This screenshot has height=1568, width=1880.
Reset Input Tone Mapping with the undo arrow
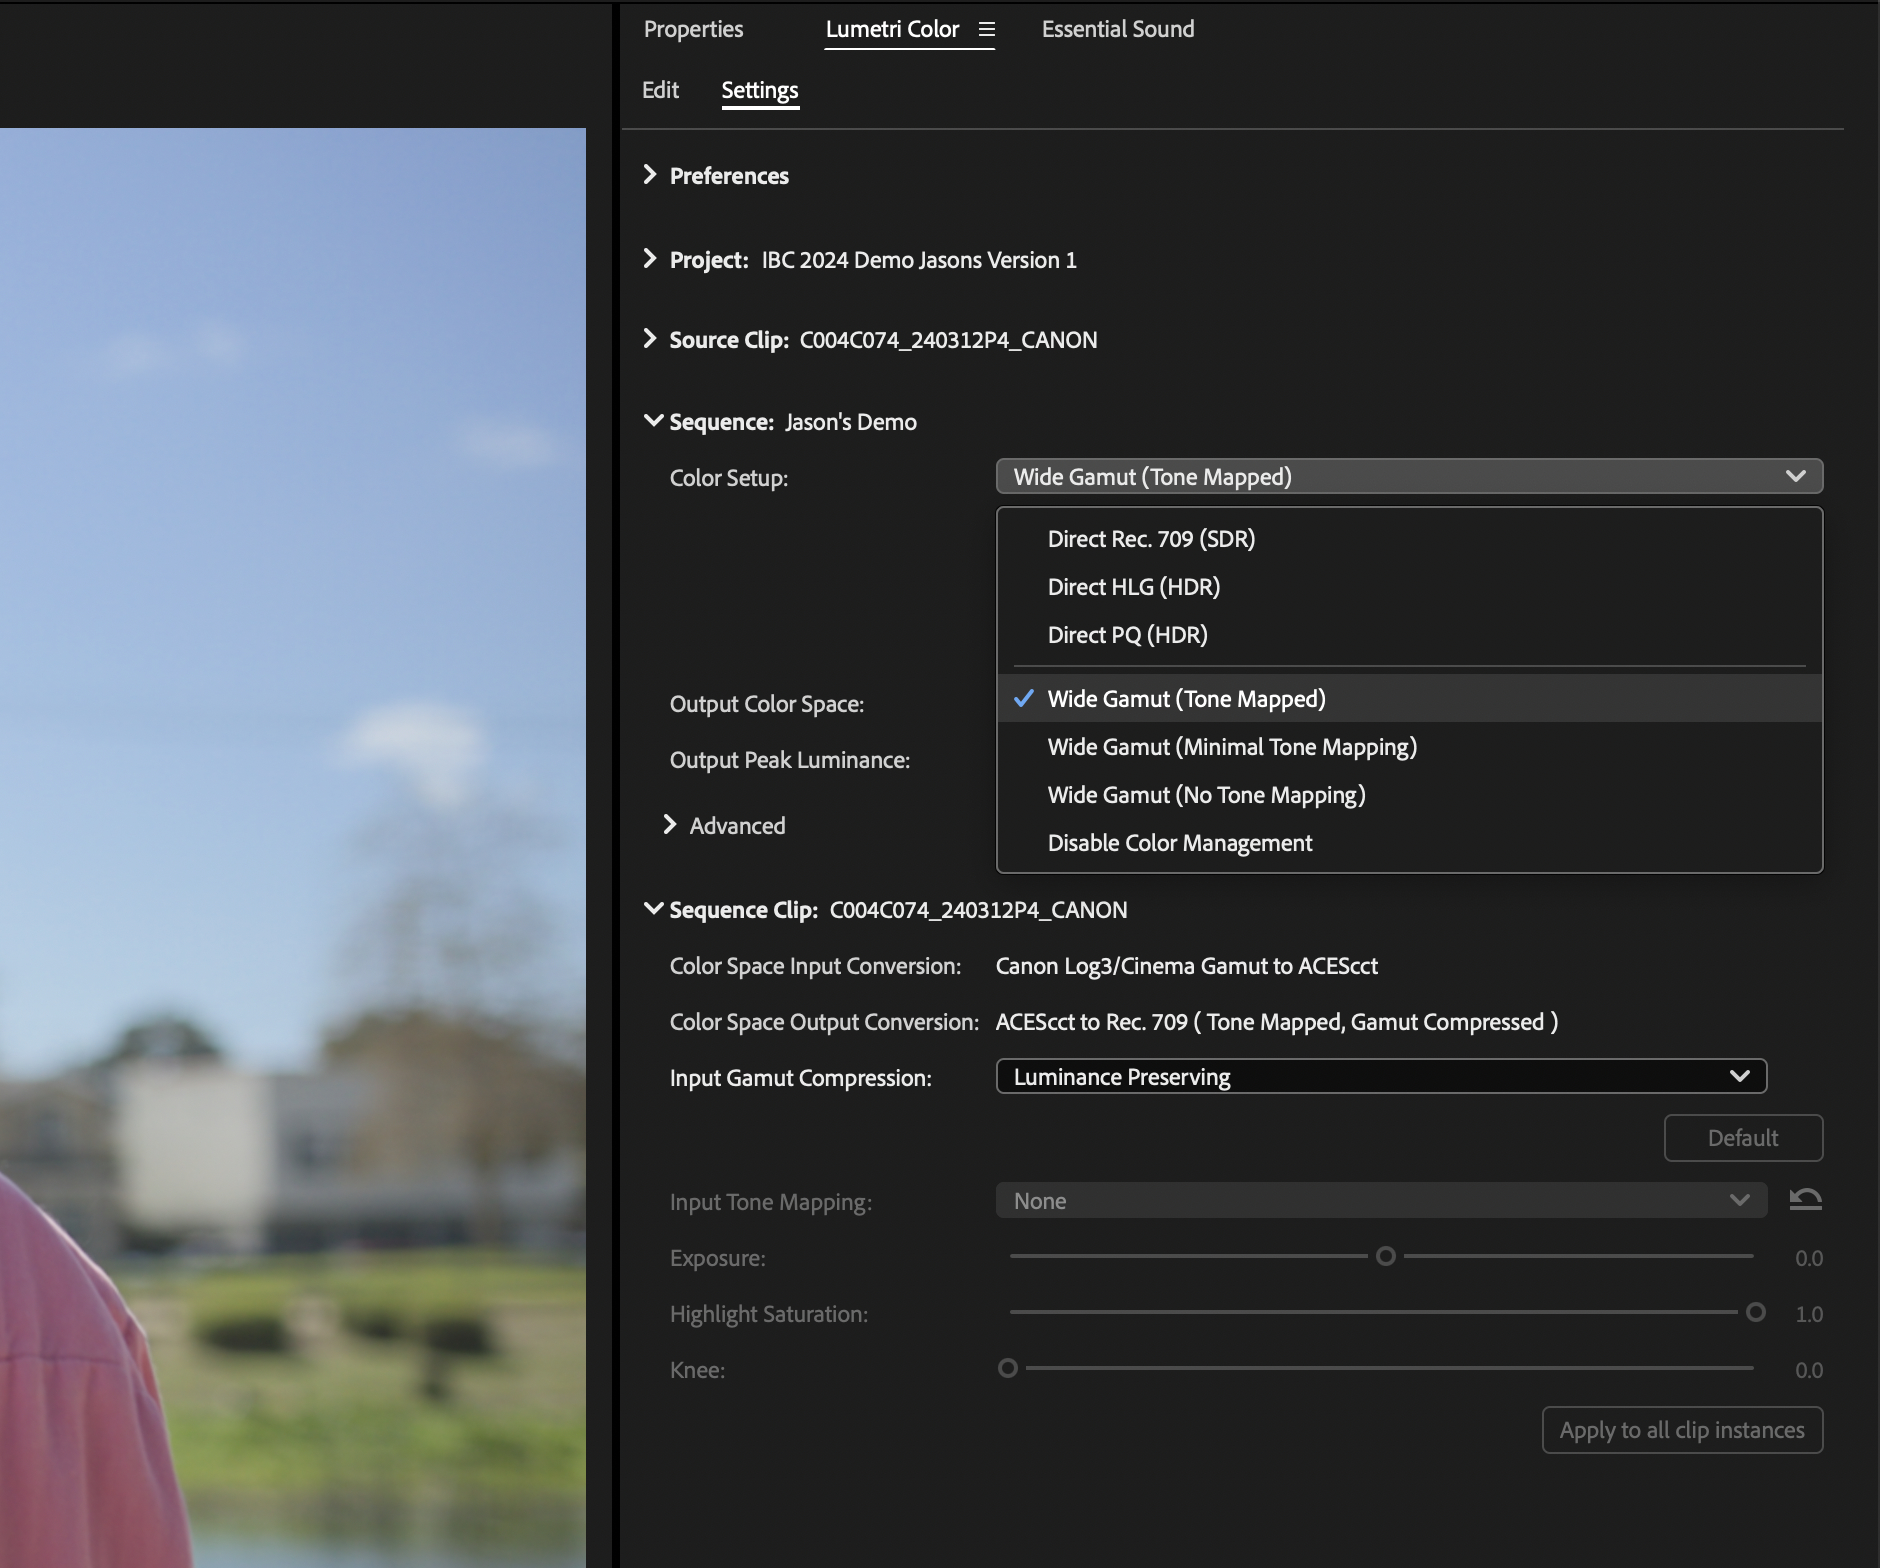(x=1805, y=1199)
